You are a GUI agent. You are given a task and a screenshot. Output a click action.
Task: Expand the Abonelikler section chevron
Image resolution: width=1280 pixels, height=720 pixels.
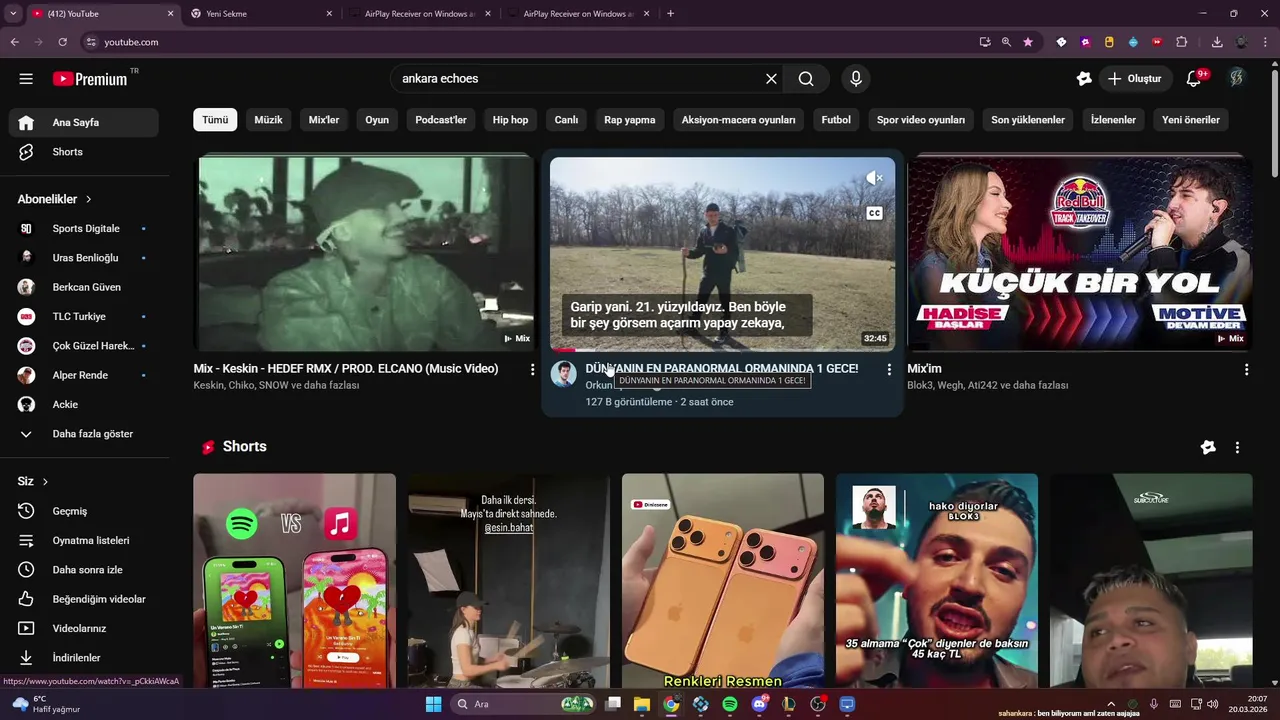click(x=89, y=199)
